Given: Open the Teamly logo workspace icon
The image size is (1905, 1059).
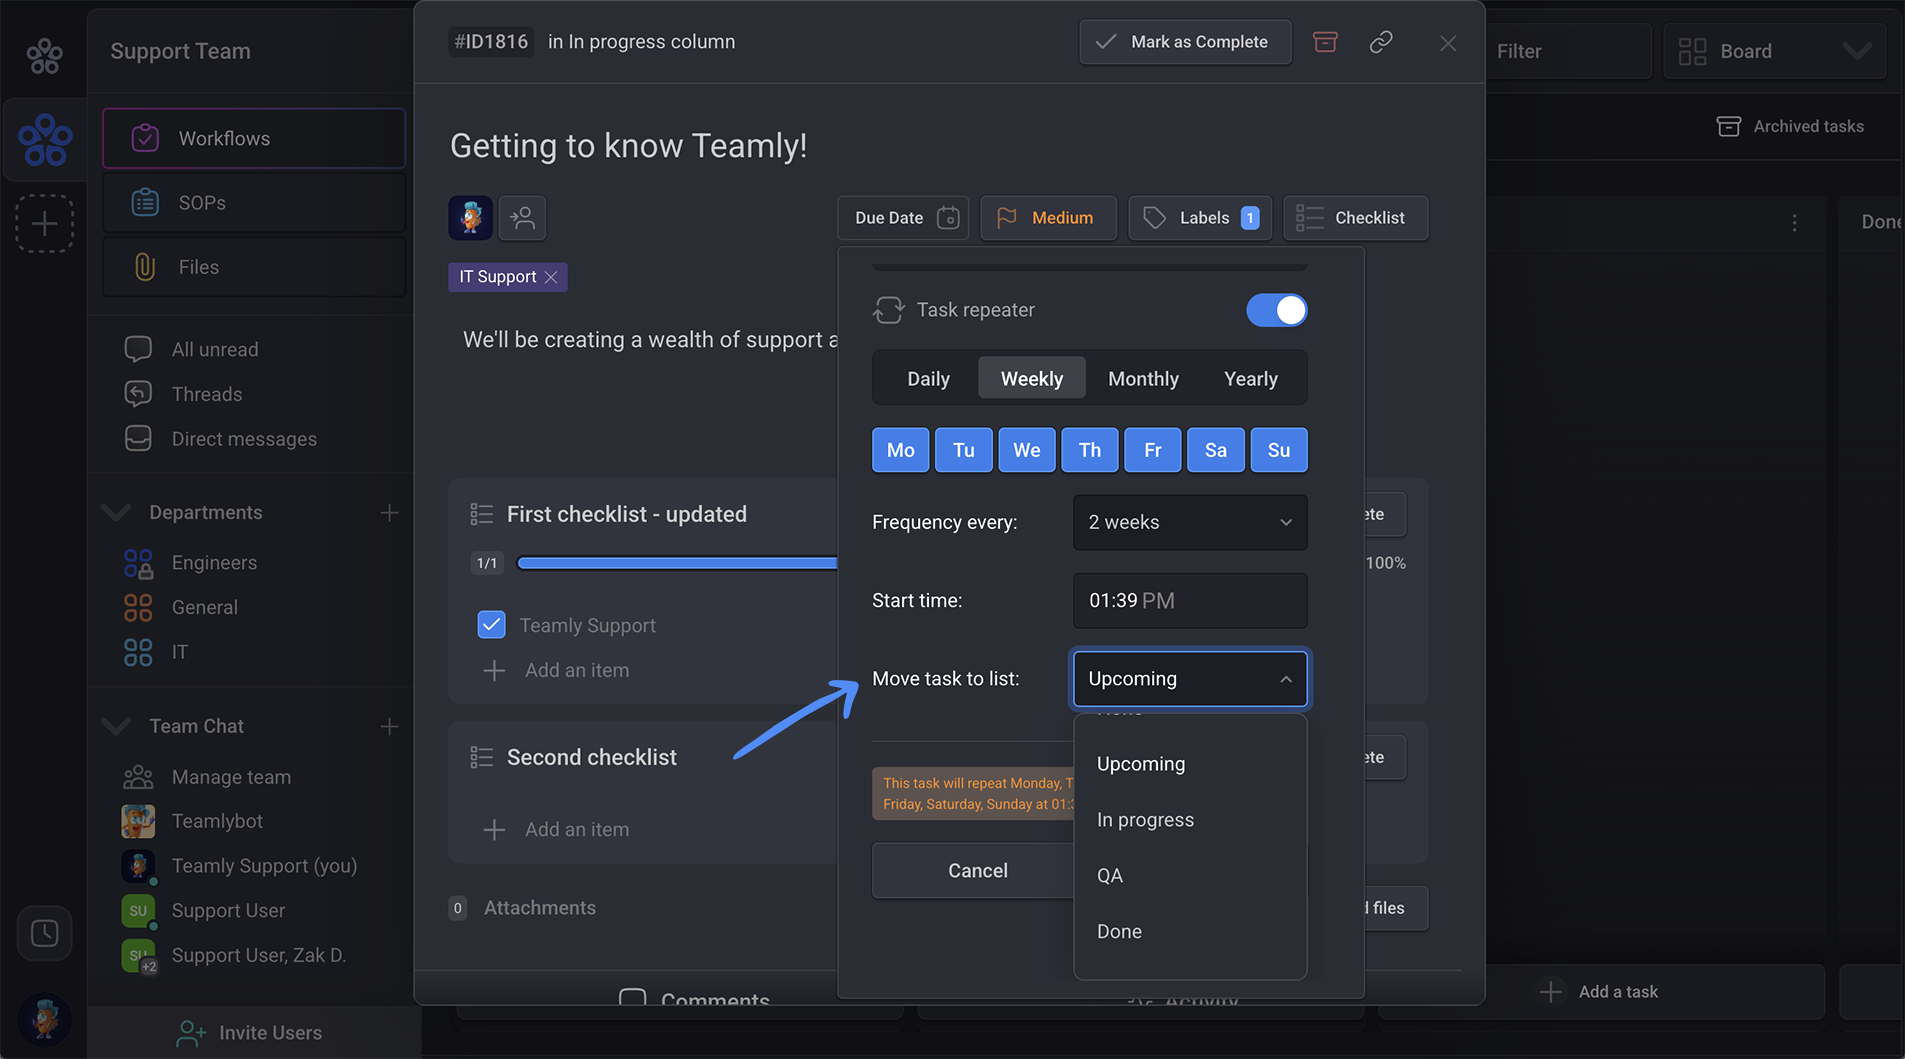Looking at the screenshot, I should (x=44, y=140).
